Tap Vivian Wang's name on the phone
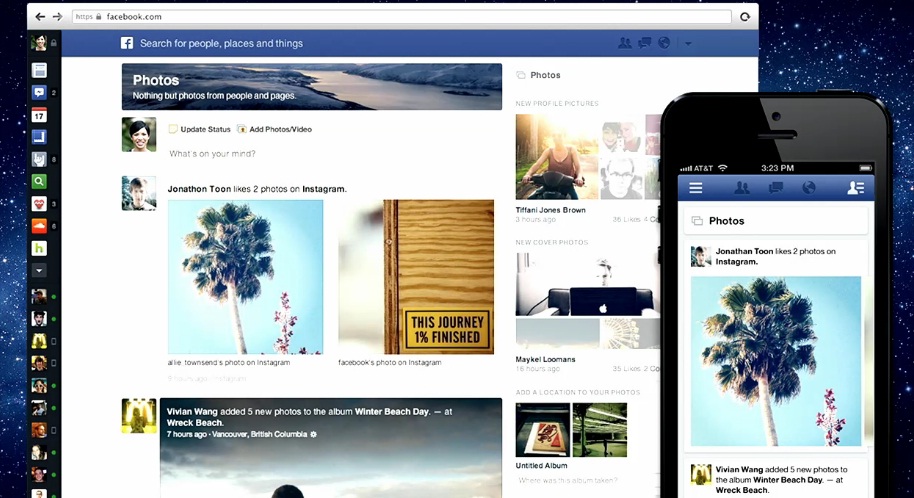The height and width of the screenshot is (498, 914). tap(739, 469)
